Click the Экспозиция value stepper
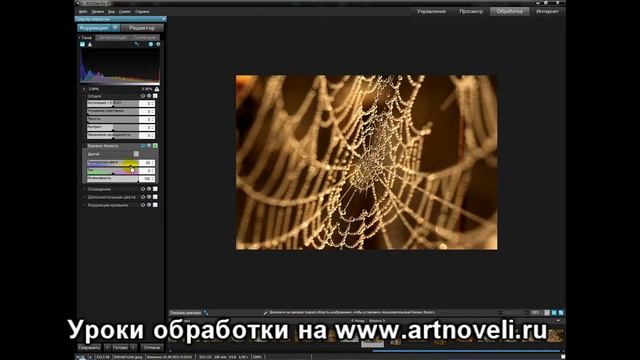Screen dimensions: 640x360 tap(153, 103)
